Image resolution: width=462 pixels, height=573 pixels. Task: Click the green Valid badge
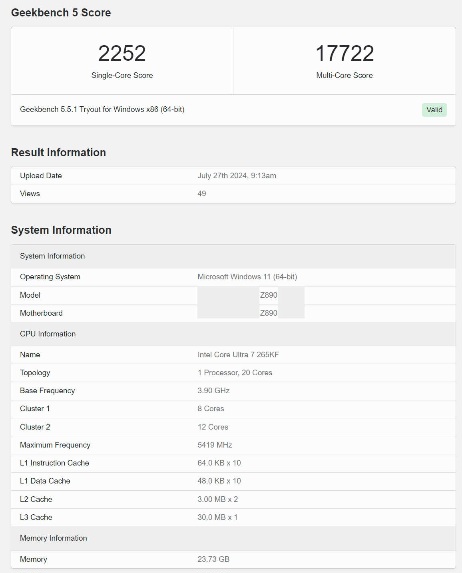434,110
